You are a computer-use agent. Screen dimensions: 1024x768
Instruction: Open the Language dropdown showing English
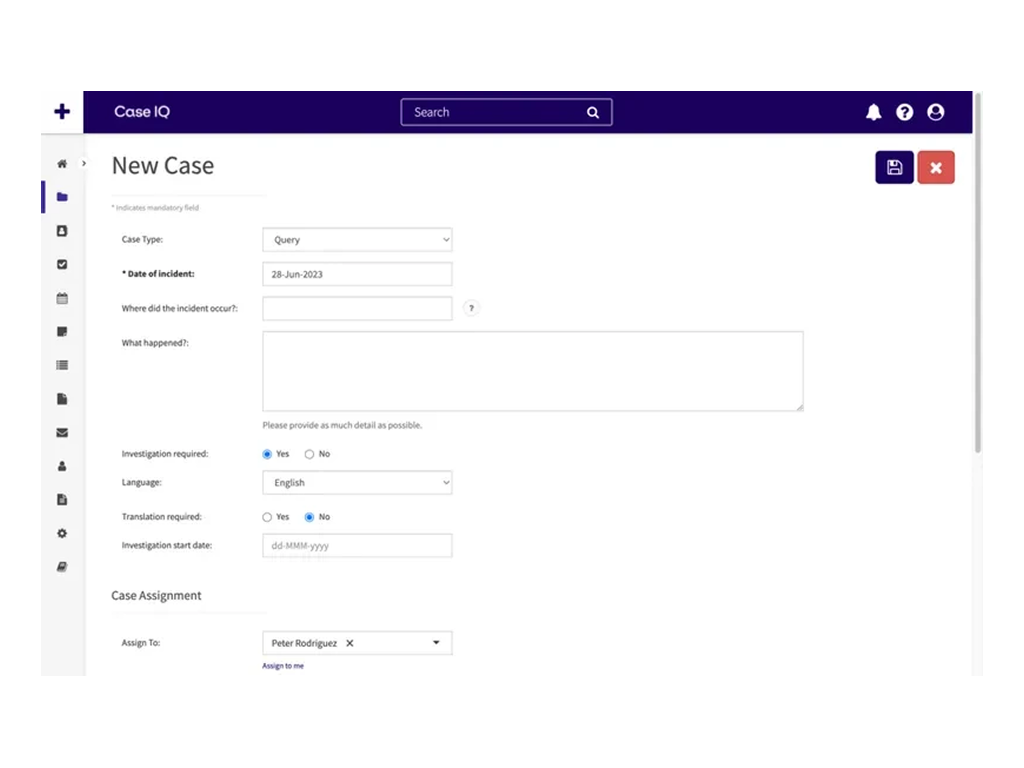(x=357, y=483)
